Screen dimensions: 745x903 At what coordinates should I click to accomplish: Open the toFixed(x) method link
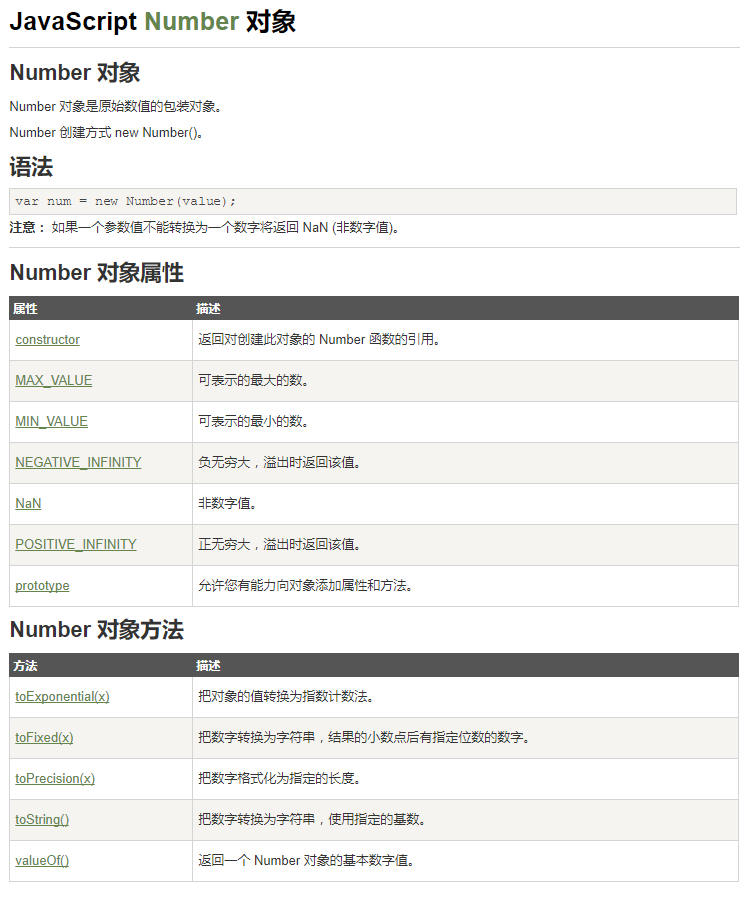click(x=44, y=738)
